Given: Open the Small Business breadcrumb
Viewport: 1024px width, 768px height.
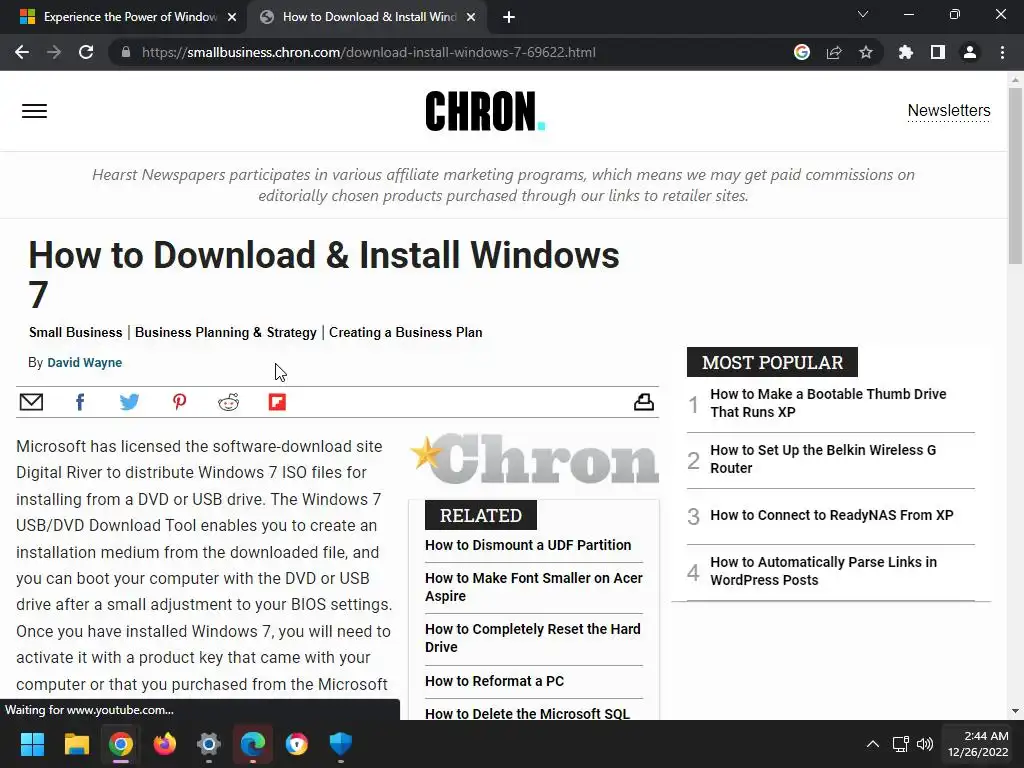Looking at the screenshot, I should pos(76,332).
